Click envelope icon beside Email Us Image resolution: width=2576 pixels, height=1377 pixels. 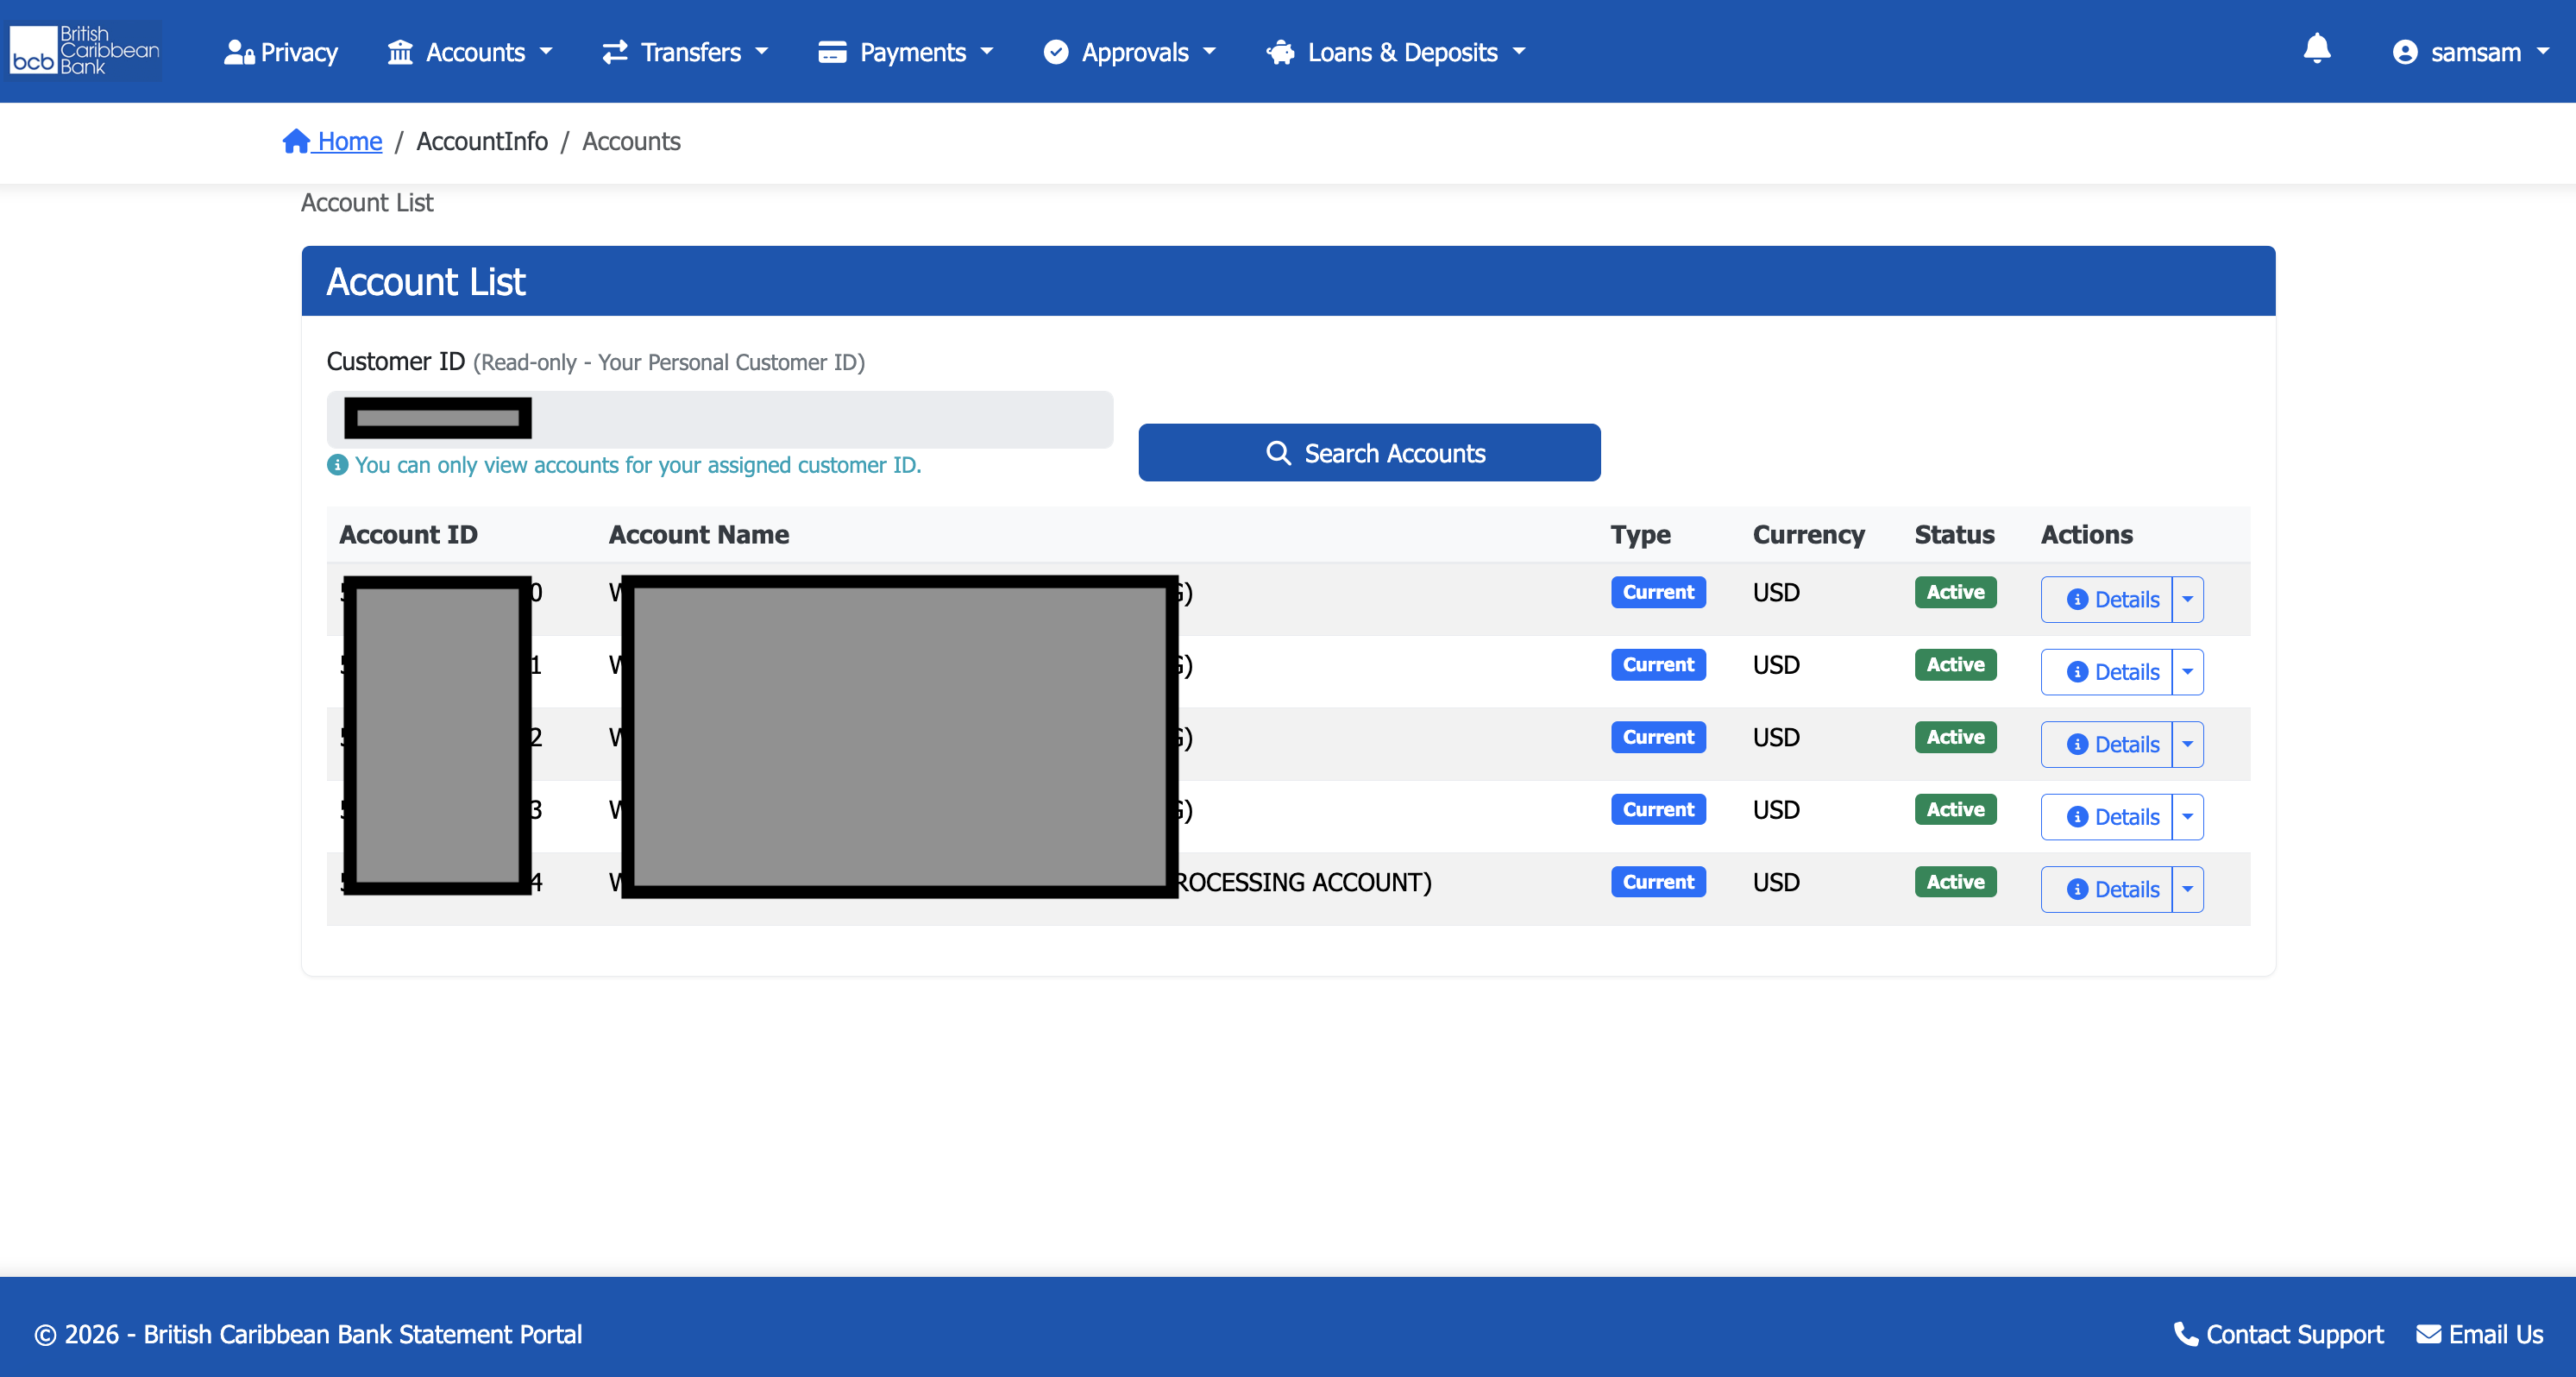click(2429, 1334)
